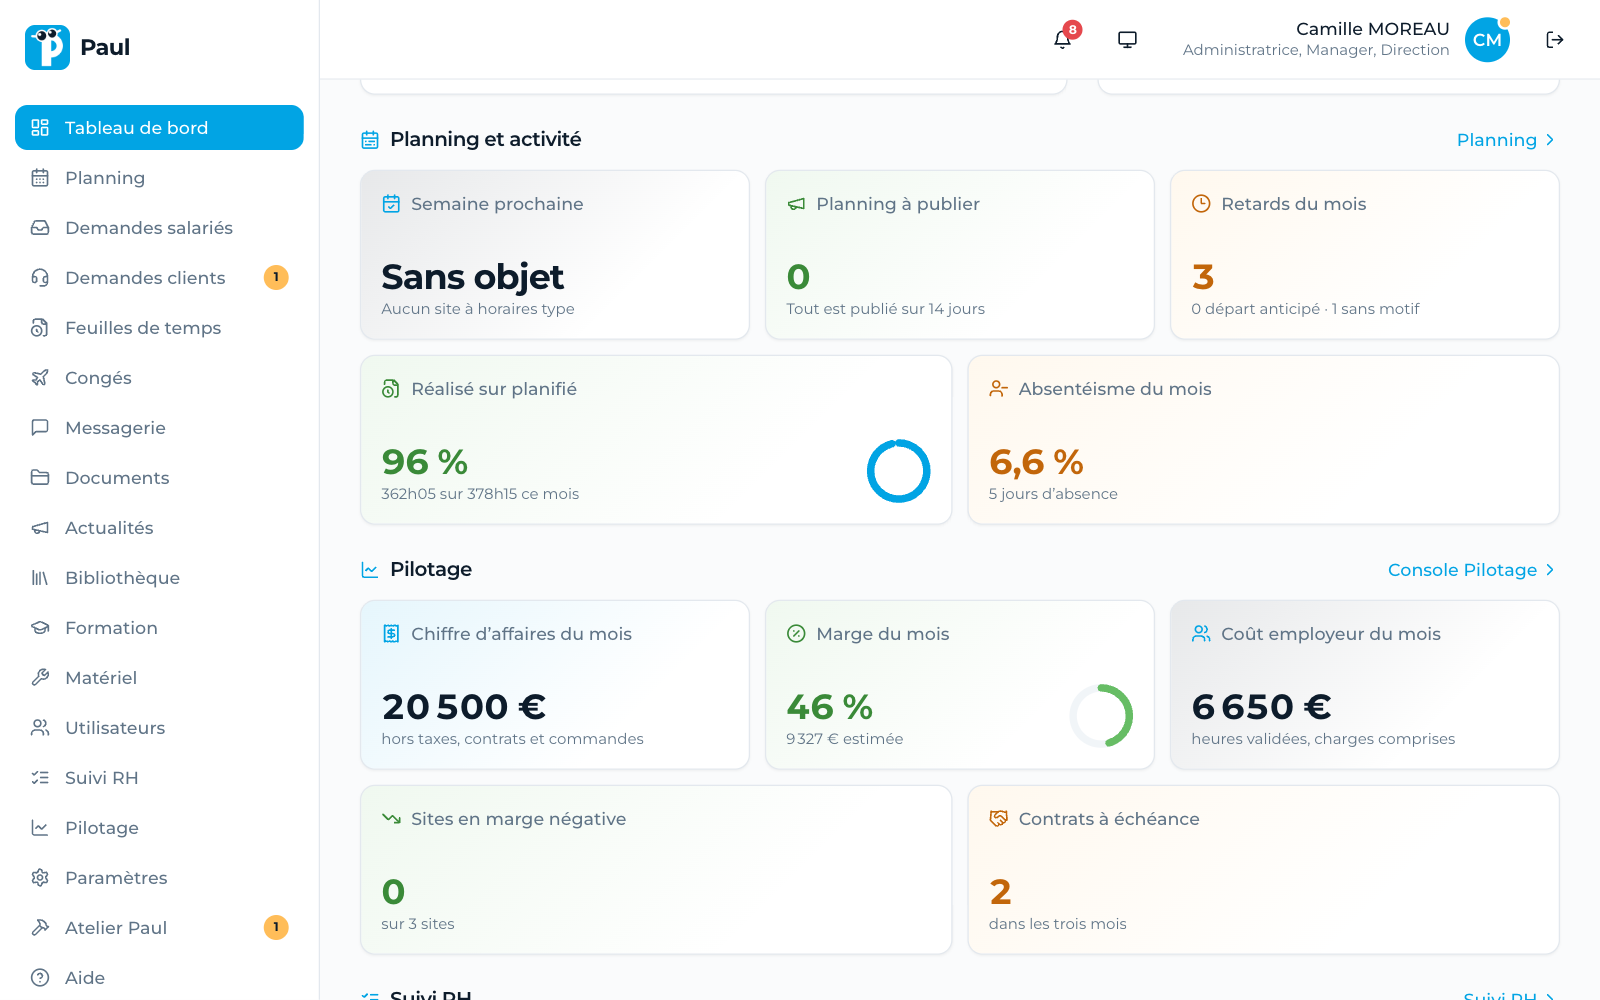Image resolution: width=1600 pixels, height=1000 pixels.
Task: Click handshake icon on Contrats à échéance
Action: coord(998,819)
